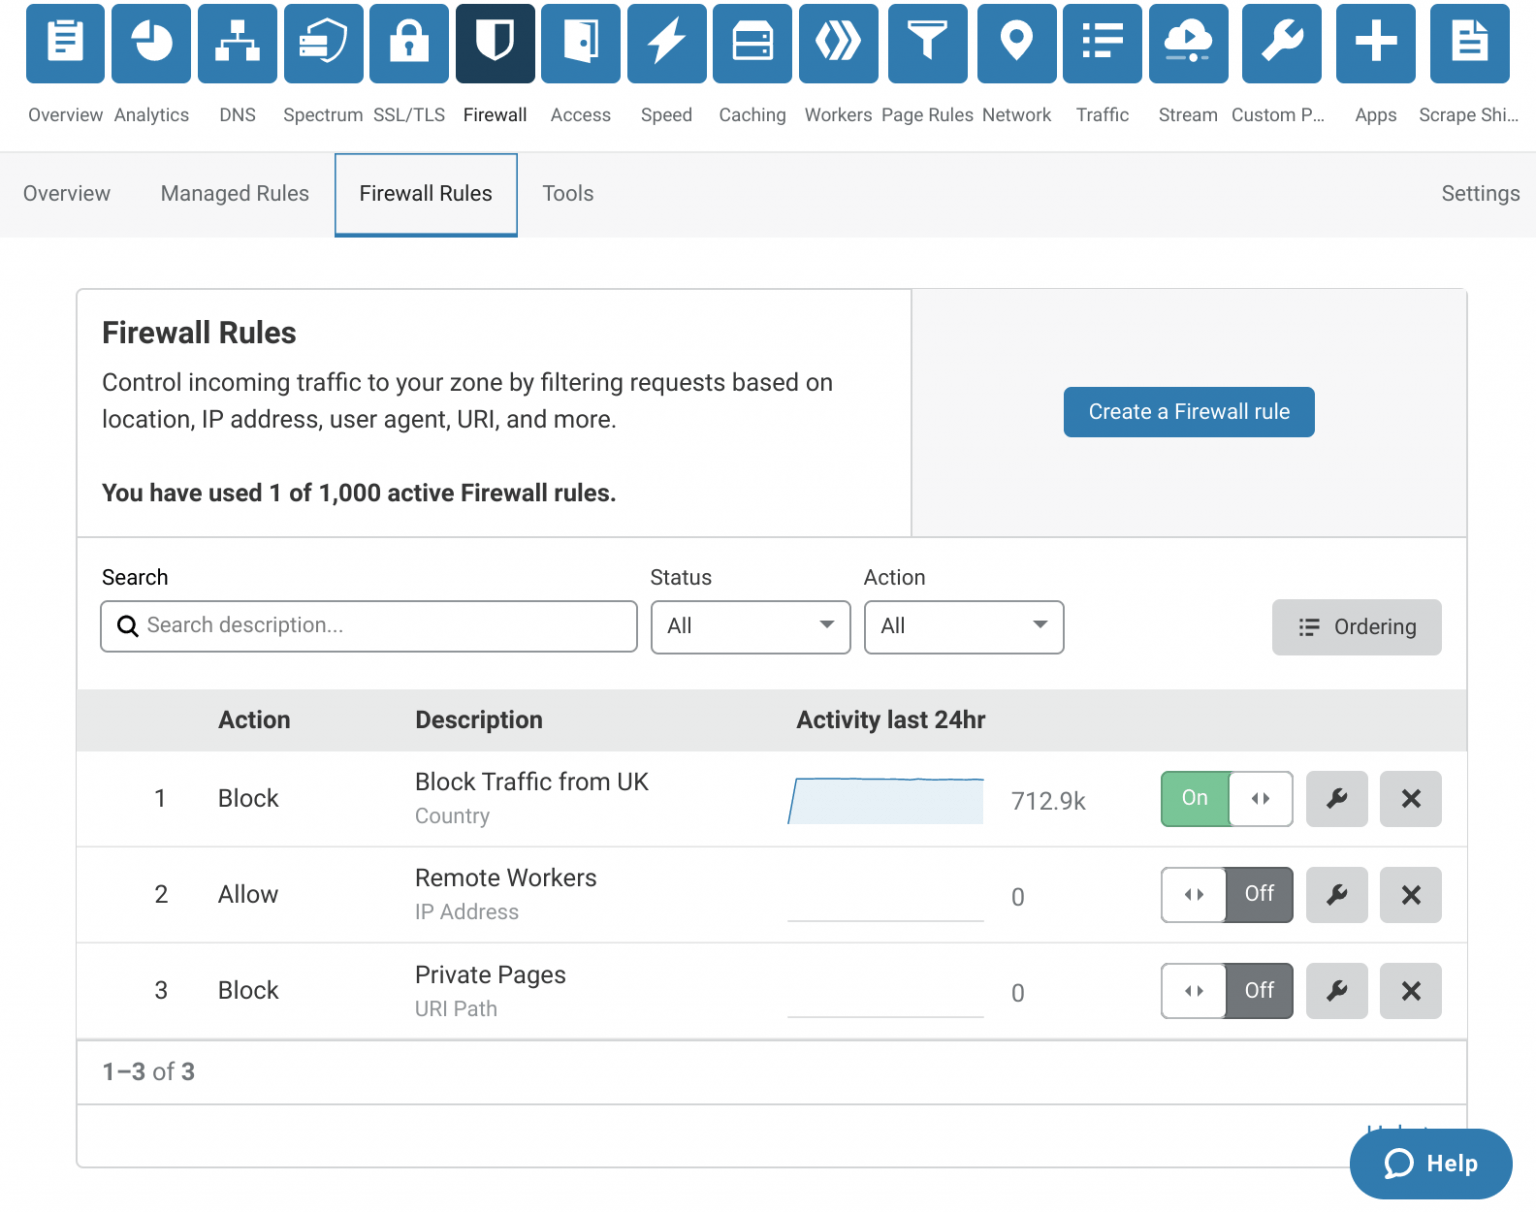Open the DNS section icon

(x=237, y=43)
